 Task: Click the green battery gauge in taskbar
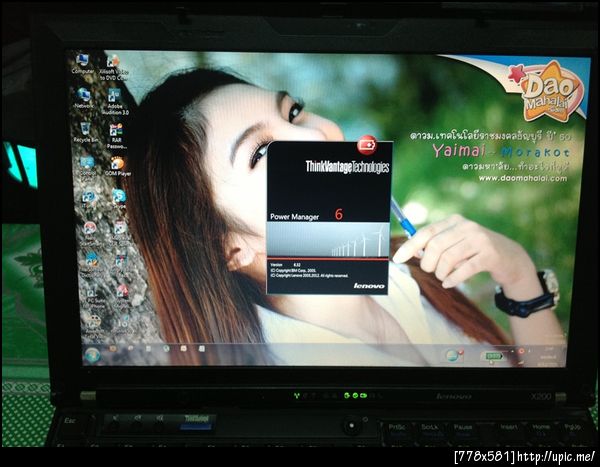point(493,356)
